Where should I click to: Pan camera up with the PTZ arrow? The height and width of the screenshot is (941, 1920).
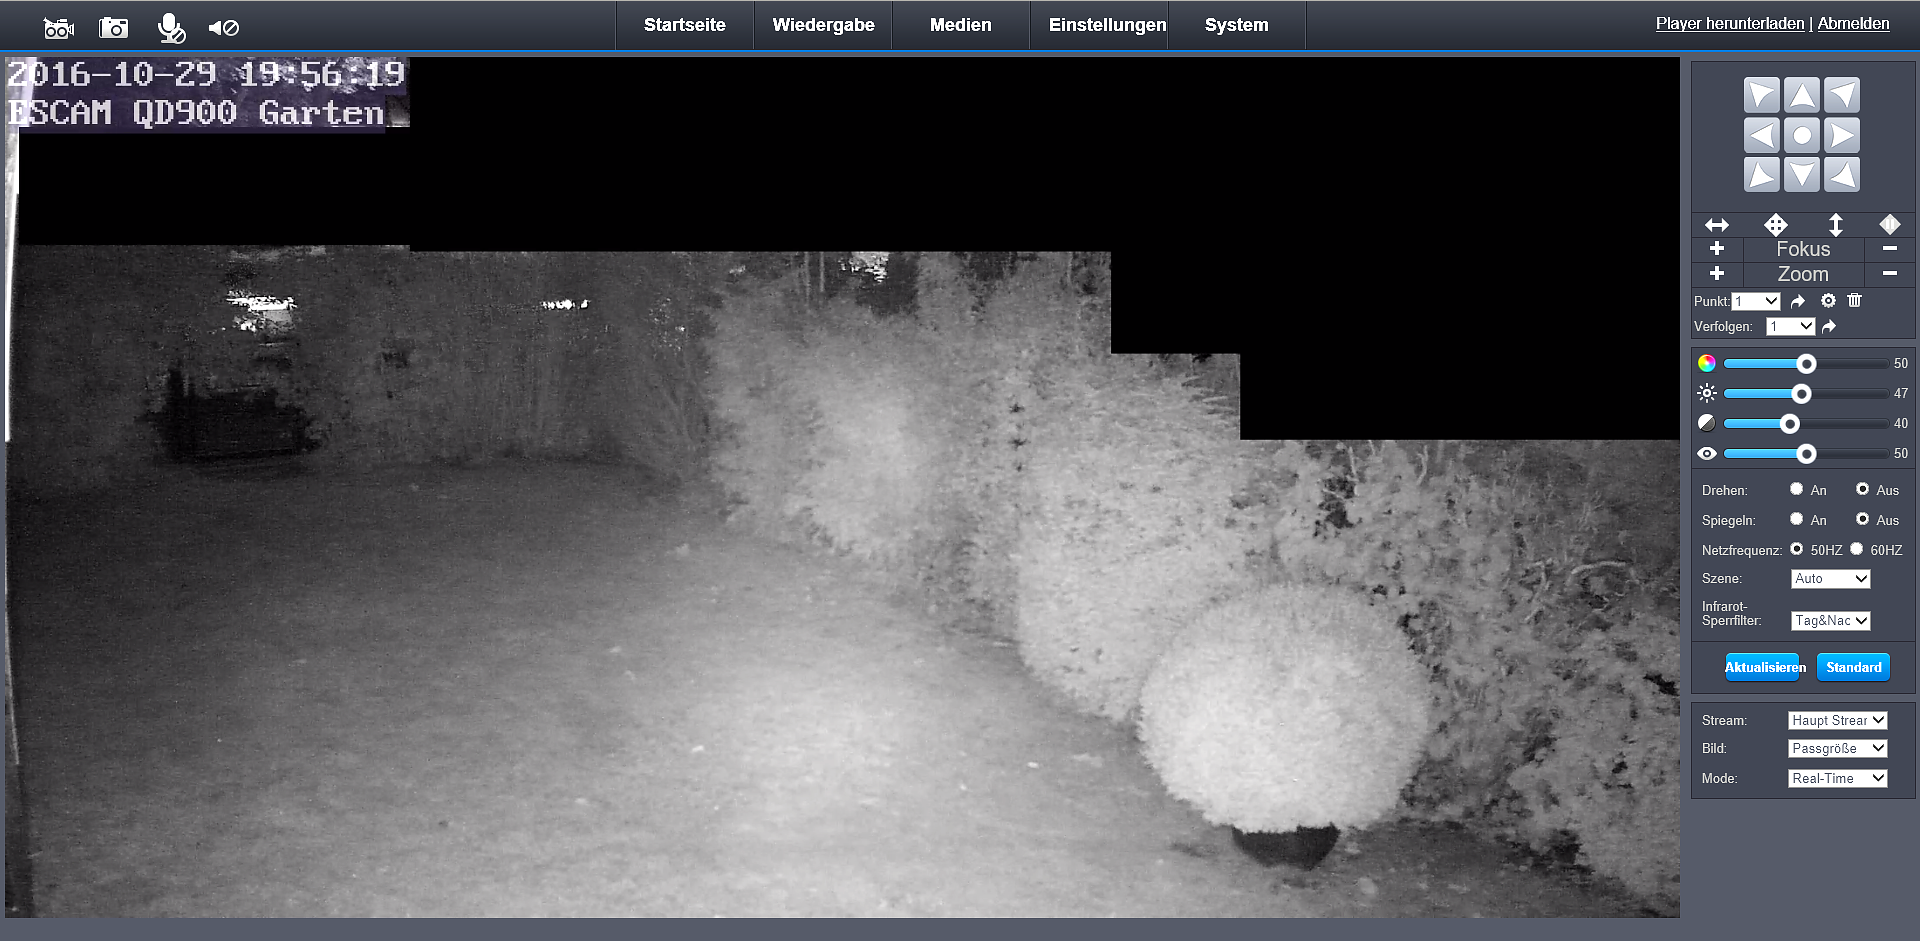[x=1801, y=96]
